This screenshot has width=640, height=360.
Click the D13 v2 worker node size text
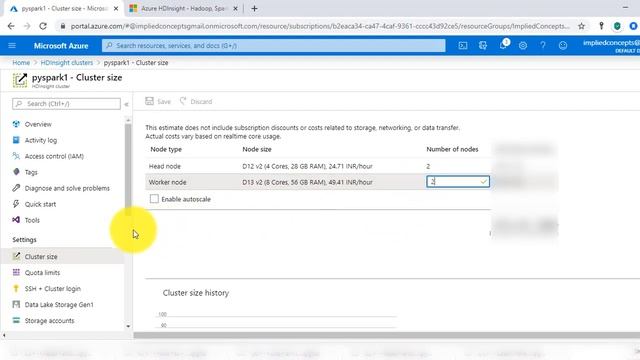(307, 182)
